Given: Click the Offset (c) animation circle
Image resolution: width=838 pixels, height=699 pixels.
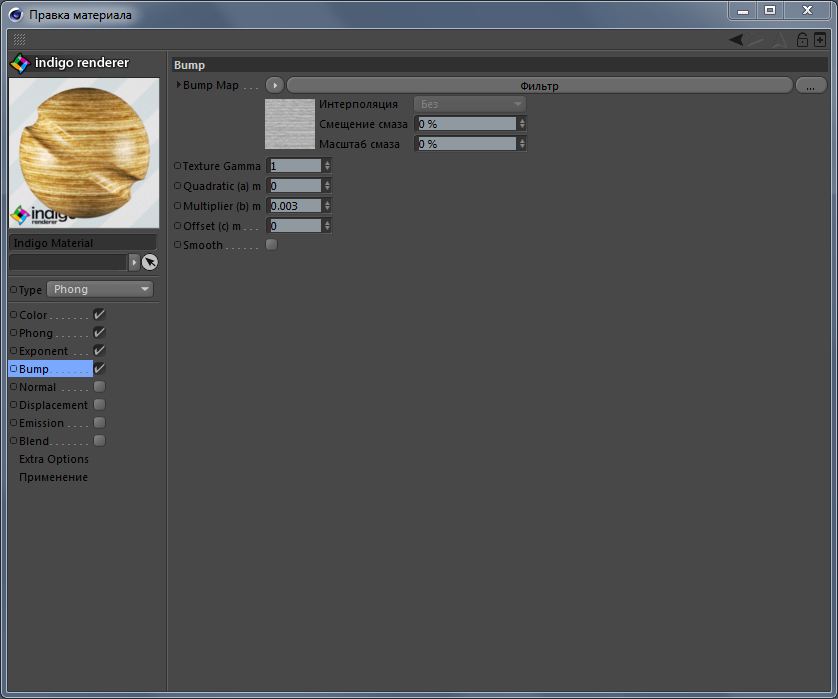Looking at the screenshot, I should pos(177,226).
